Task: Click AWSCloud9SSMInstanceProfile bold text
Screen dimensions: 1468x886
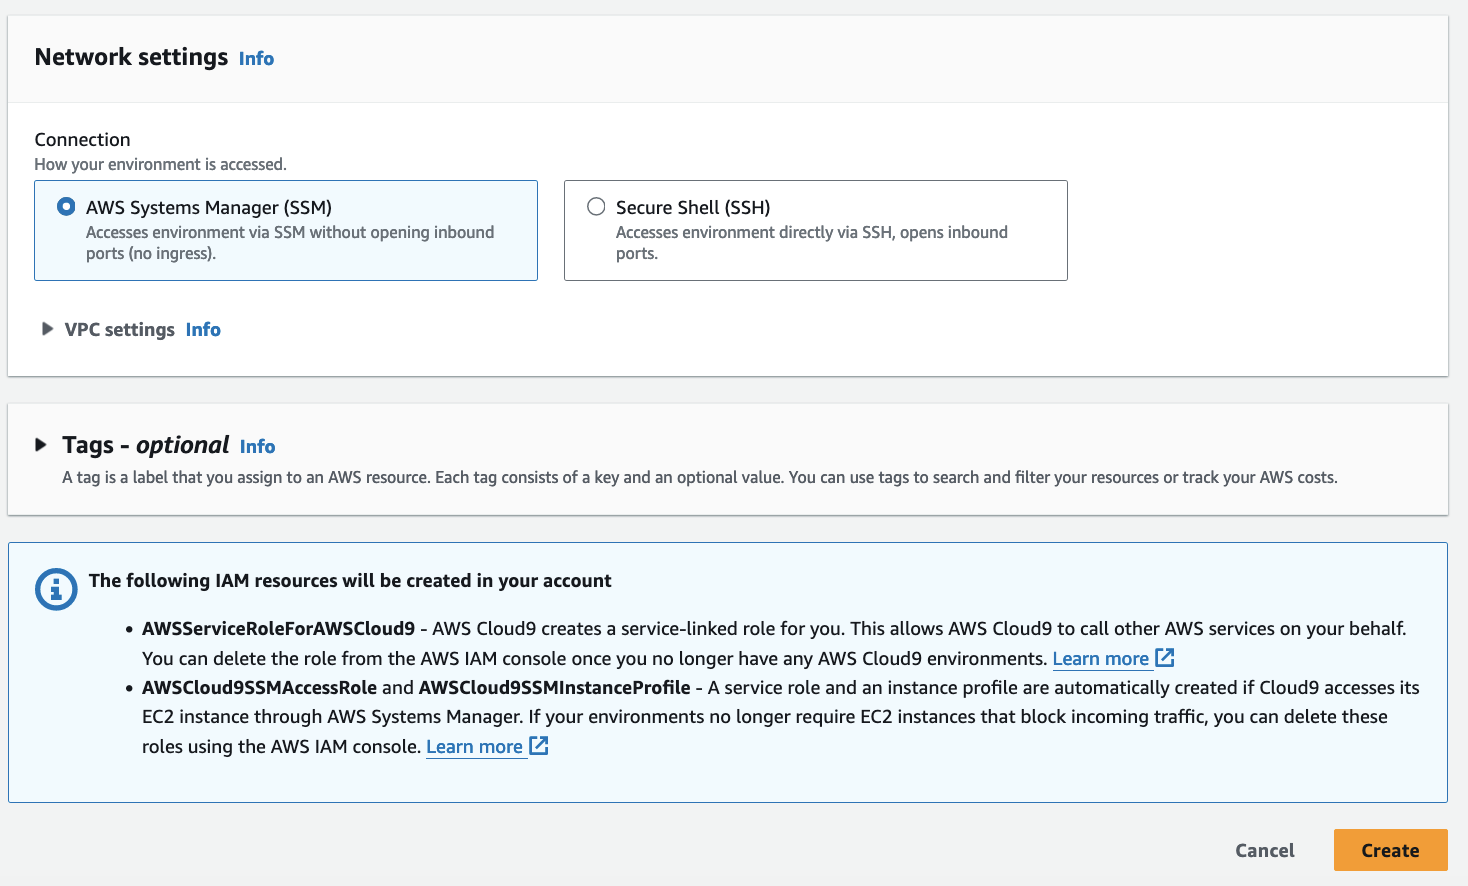Action: pos(554,688)
